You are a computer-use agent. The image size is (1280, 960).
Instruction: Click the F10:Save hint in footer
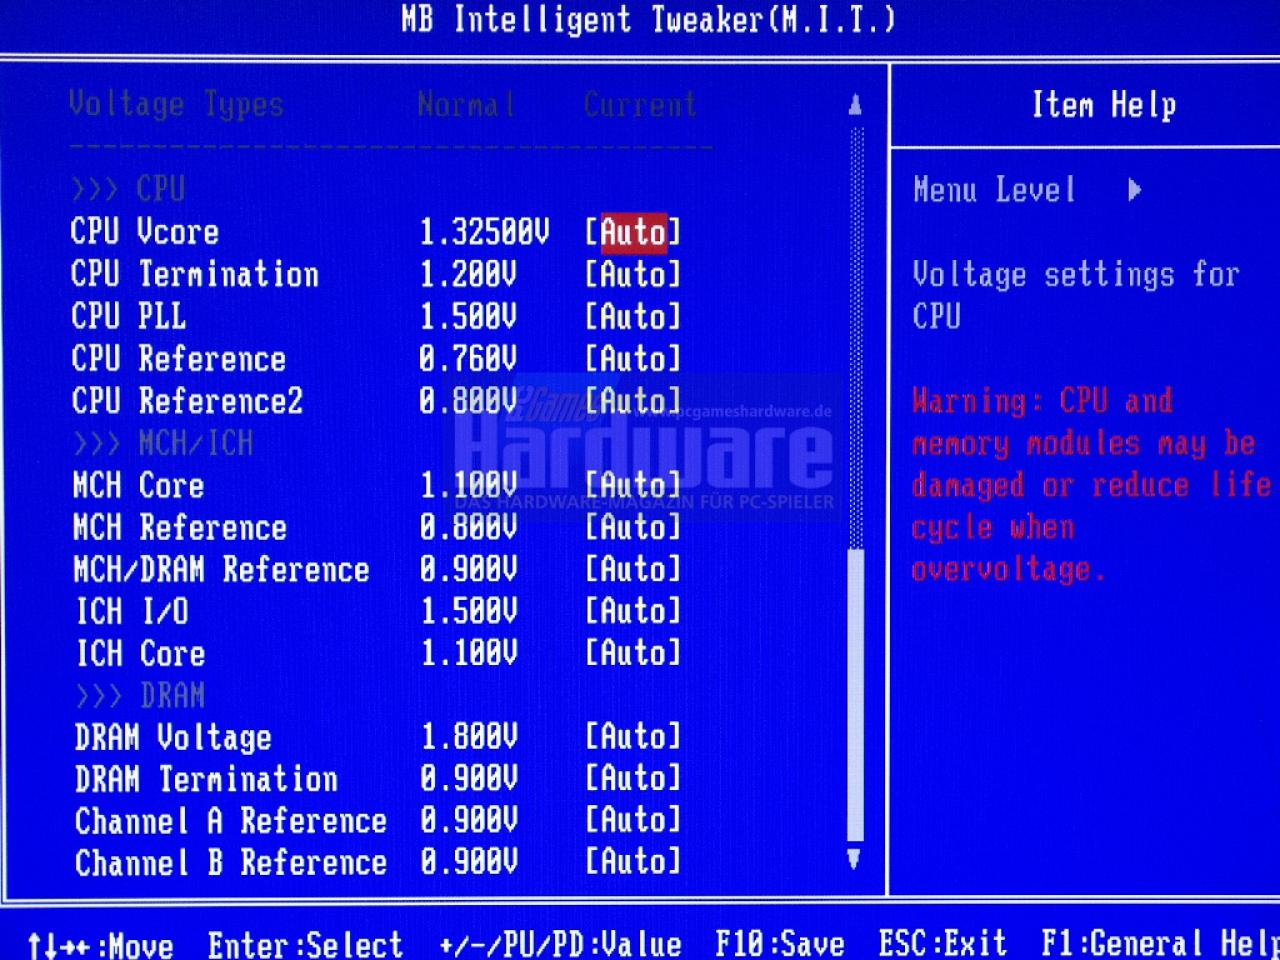(x=780, y=943)
